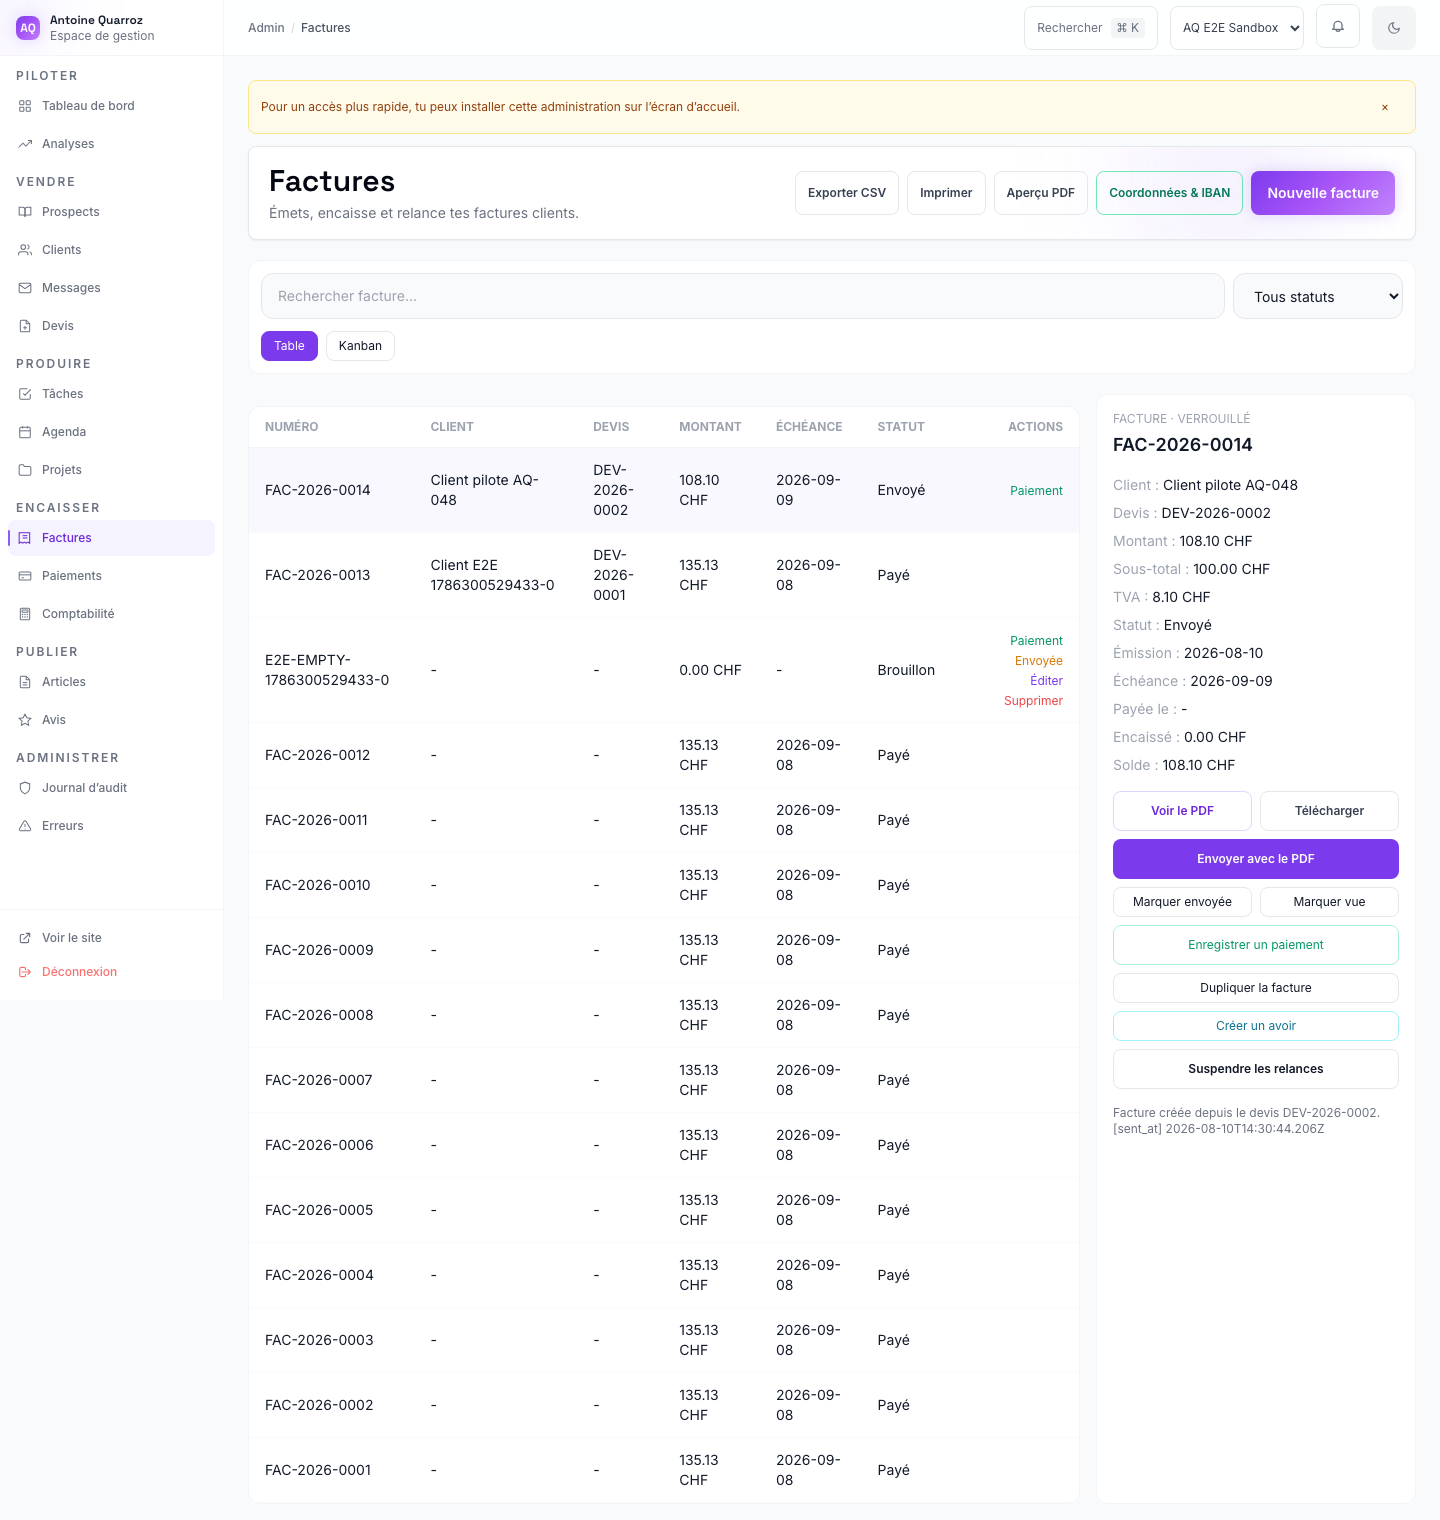The height and width of the screenshot is (1520, 1440).
Task: Click the Analyses trend icon
Action: [x=25, y=144]
